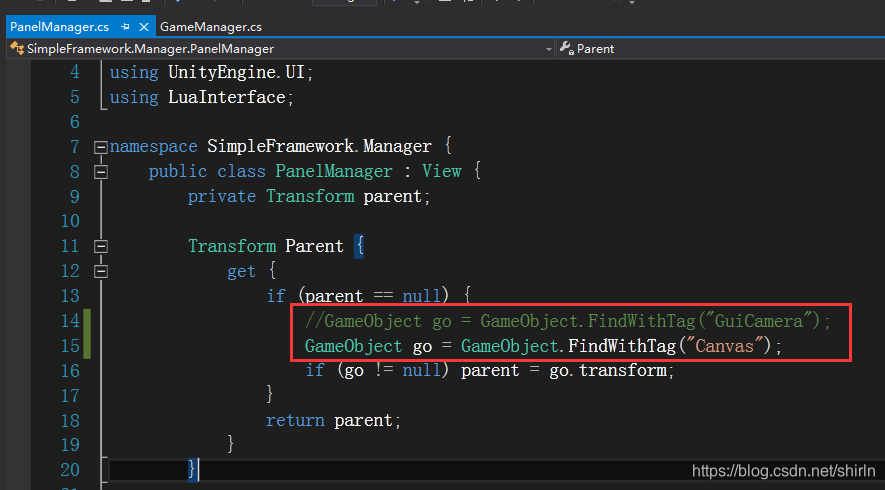Image resolution: width=885 pixels, height=490 pixels.
Task: Click line number 14 in the margin
Action: coord(70,321)
